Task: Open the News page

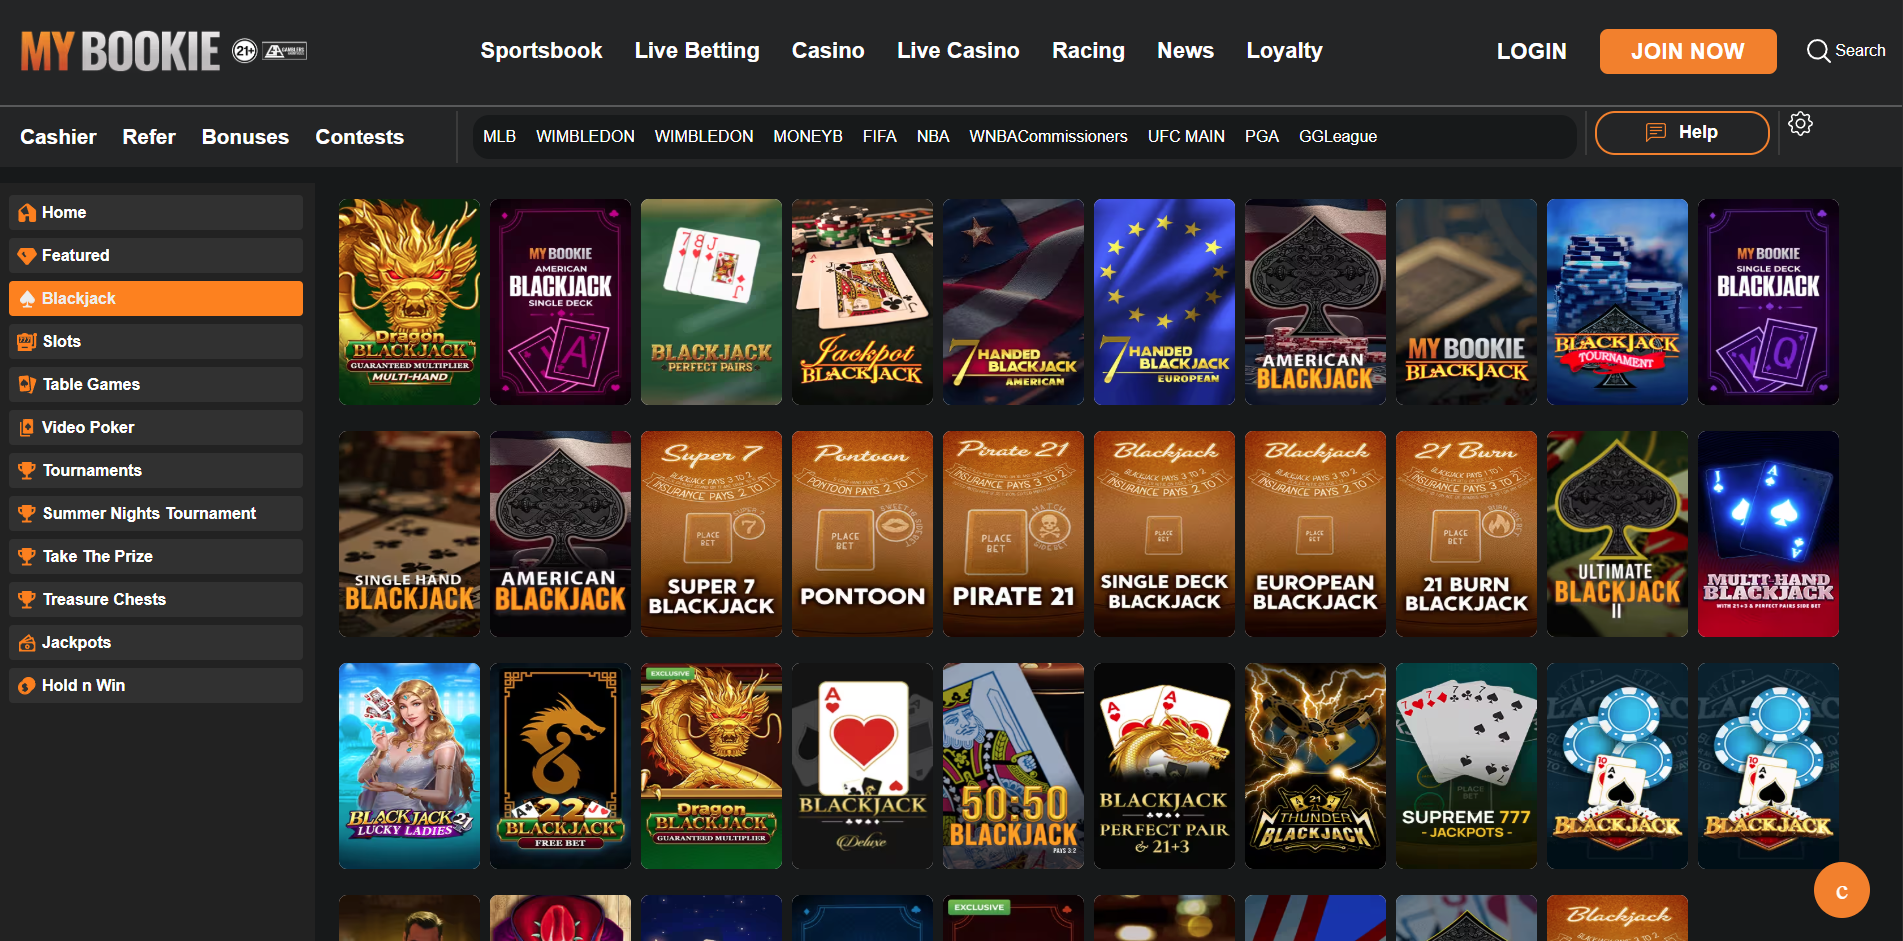Action: (1185, 51)
